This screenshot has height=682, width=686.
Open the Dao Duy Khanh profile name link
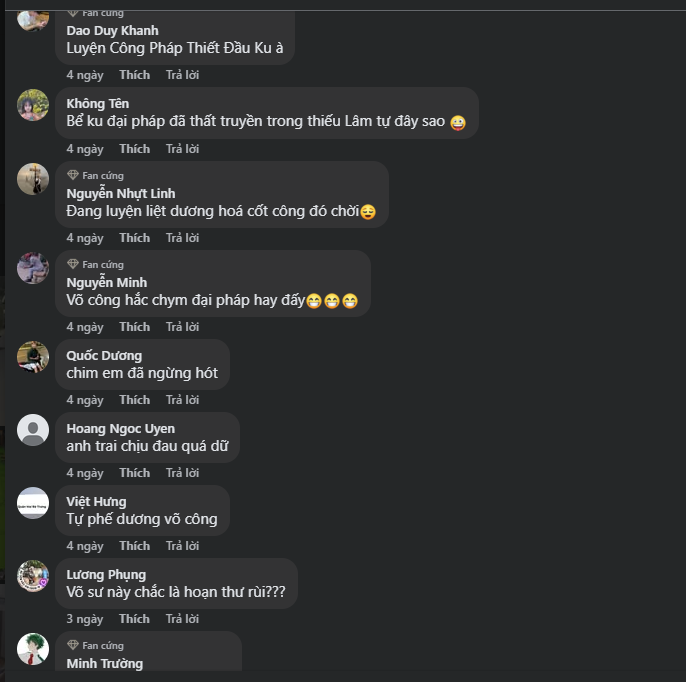[112, 31]
